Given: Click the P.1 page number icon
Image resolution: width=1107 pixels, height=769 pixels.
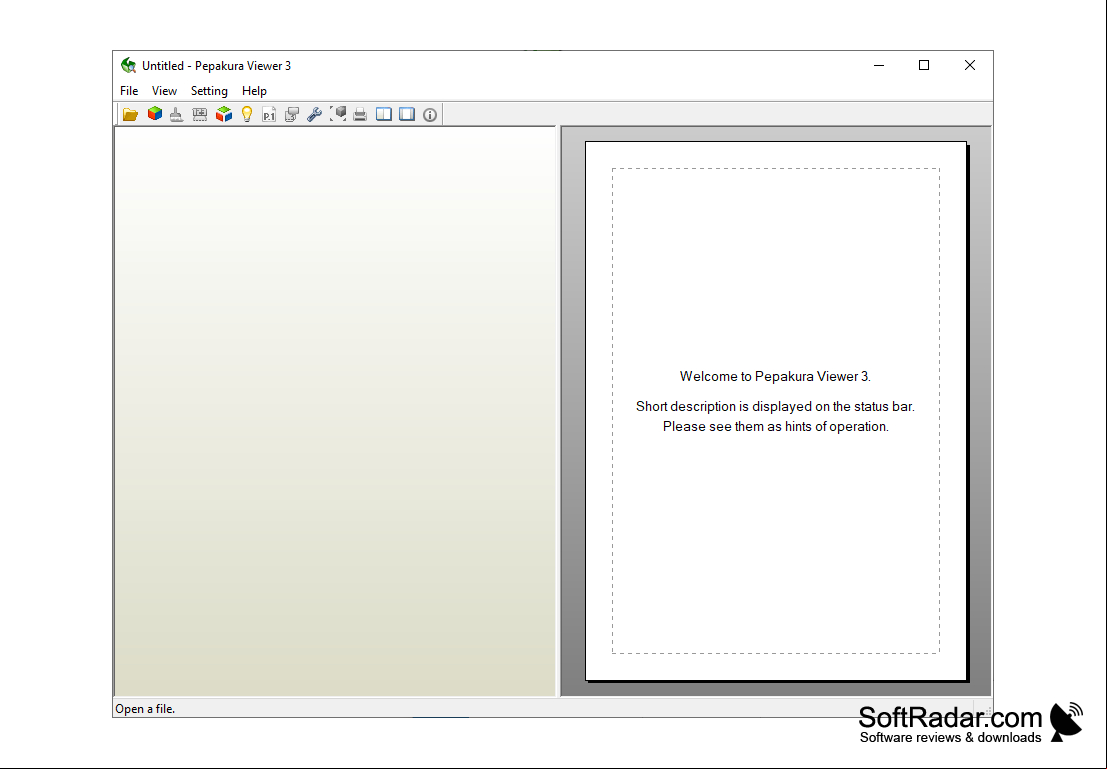Looking at the screenshot, I should [269, 114].
